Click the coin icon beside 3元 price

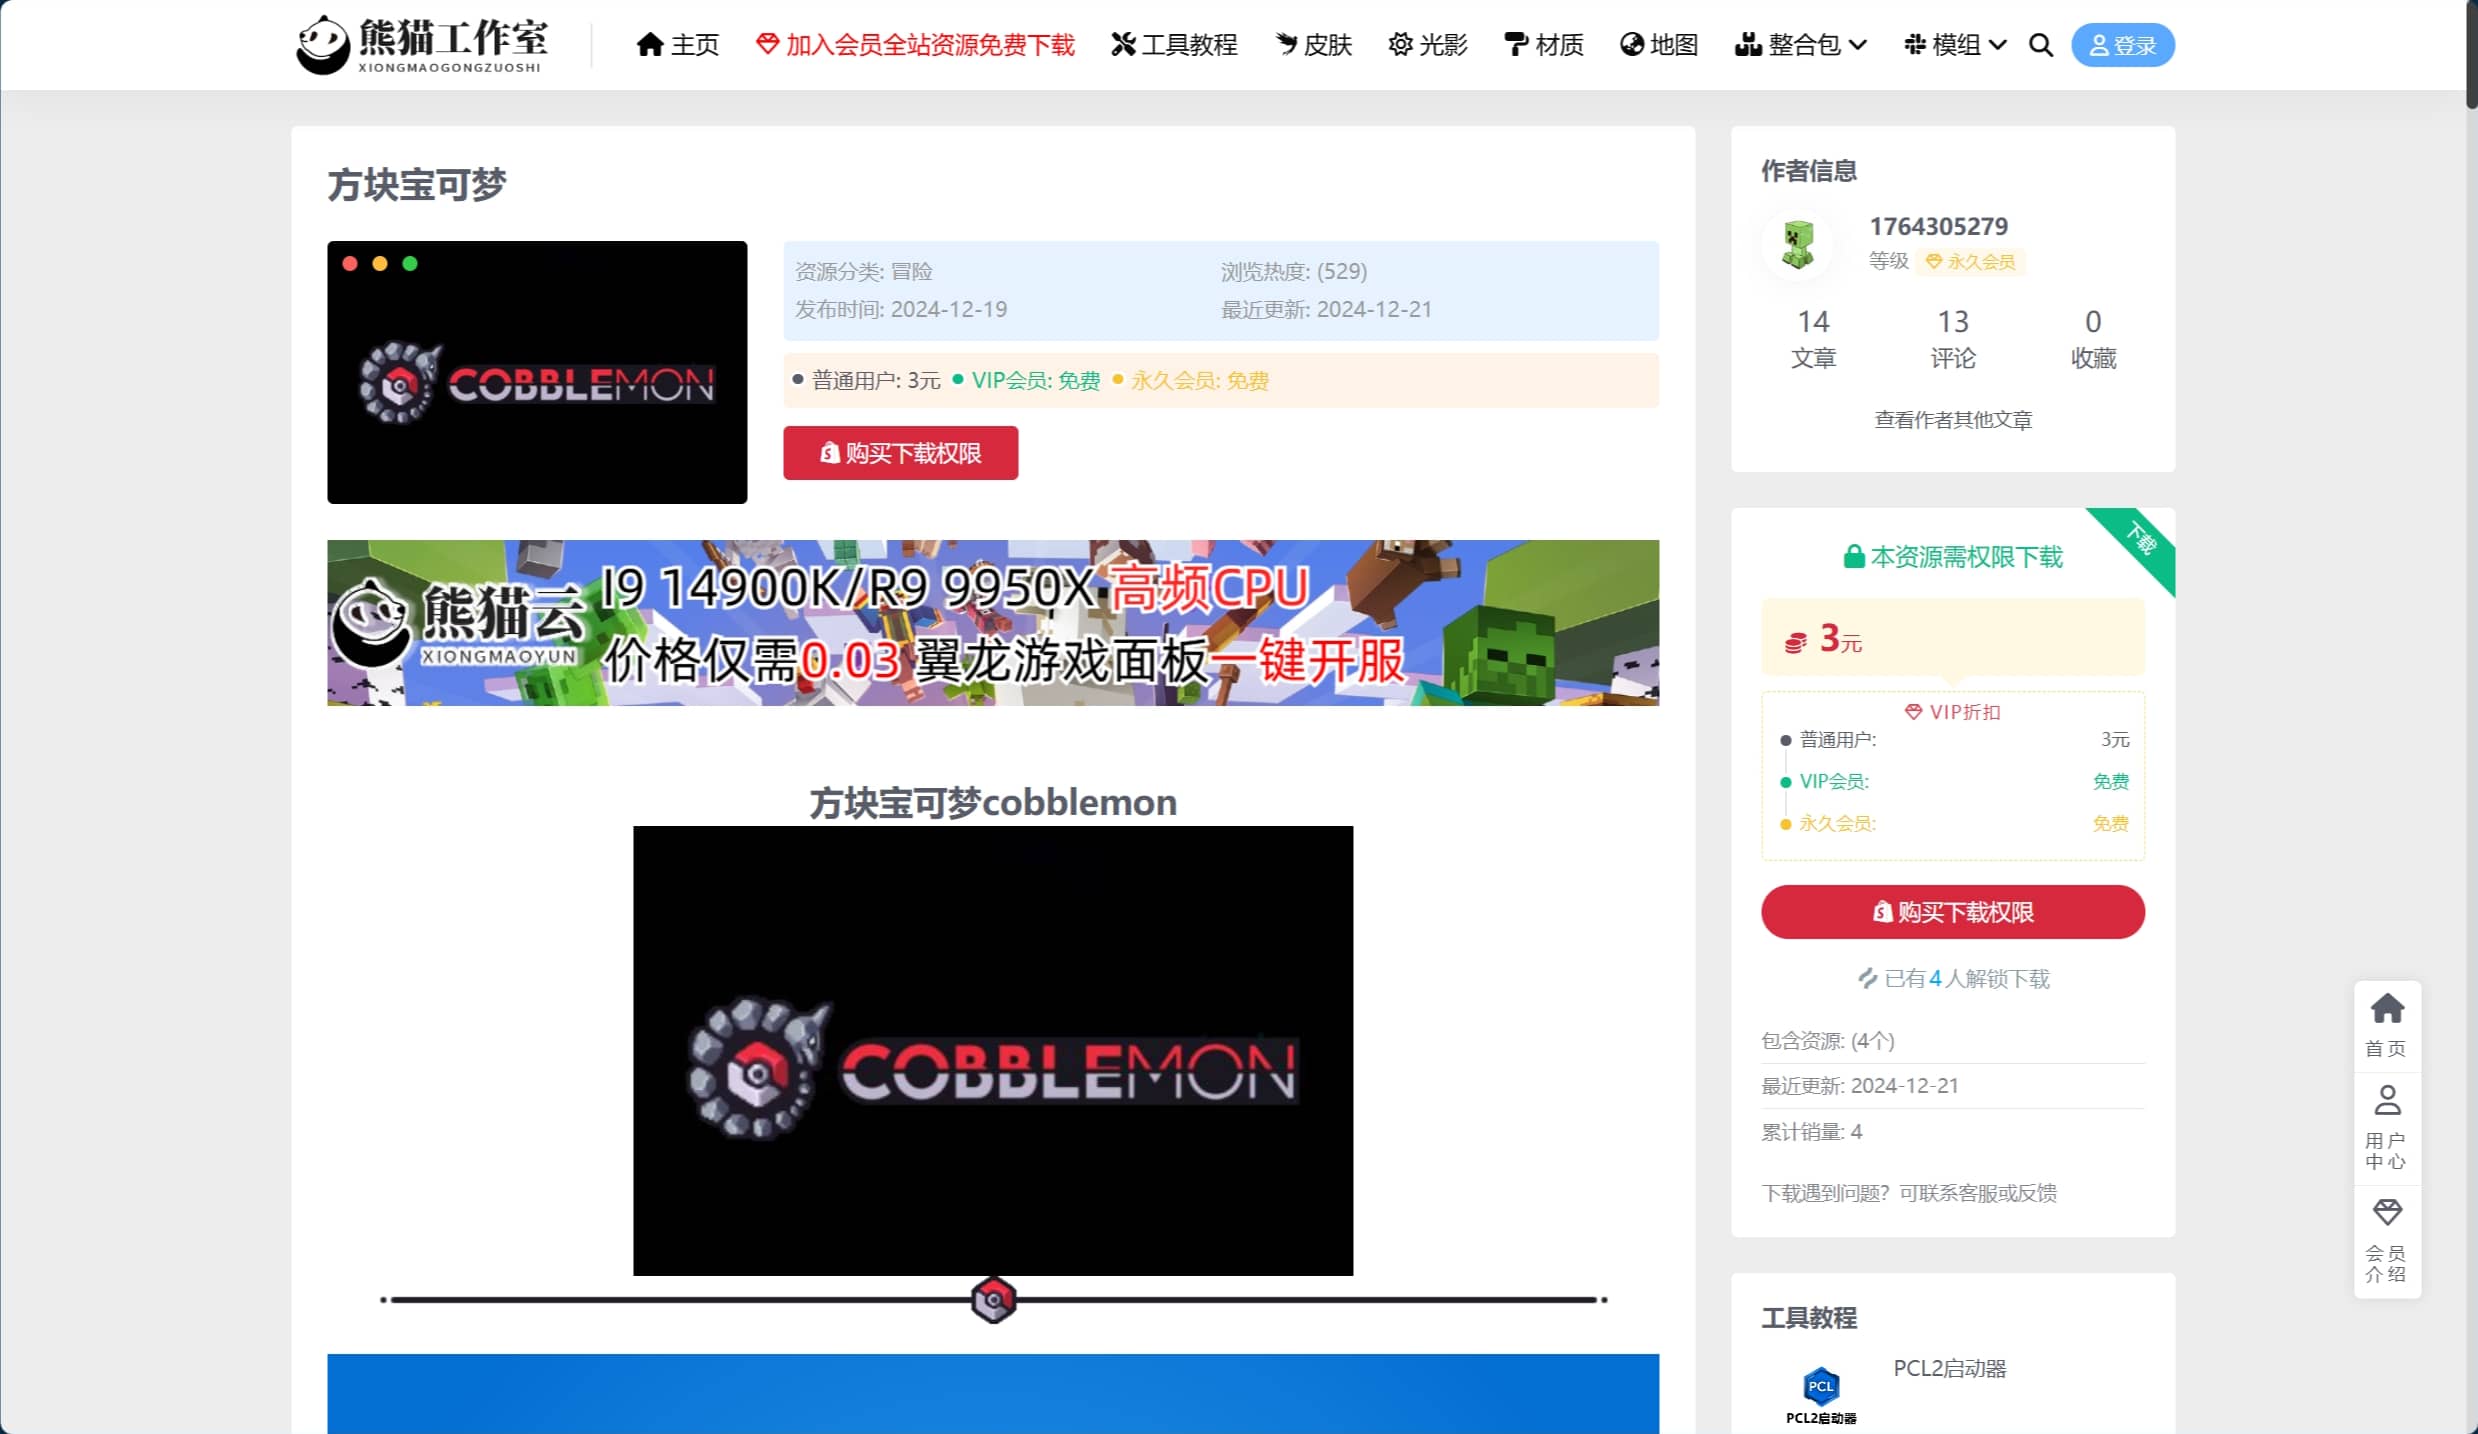1796,641
